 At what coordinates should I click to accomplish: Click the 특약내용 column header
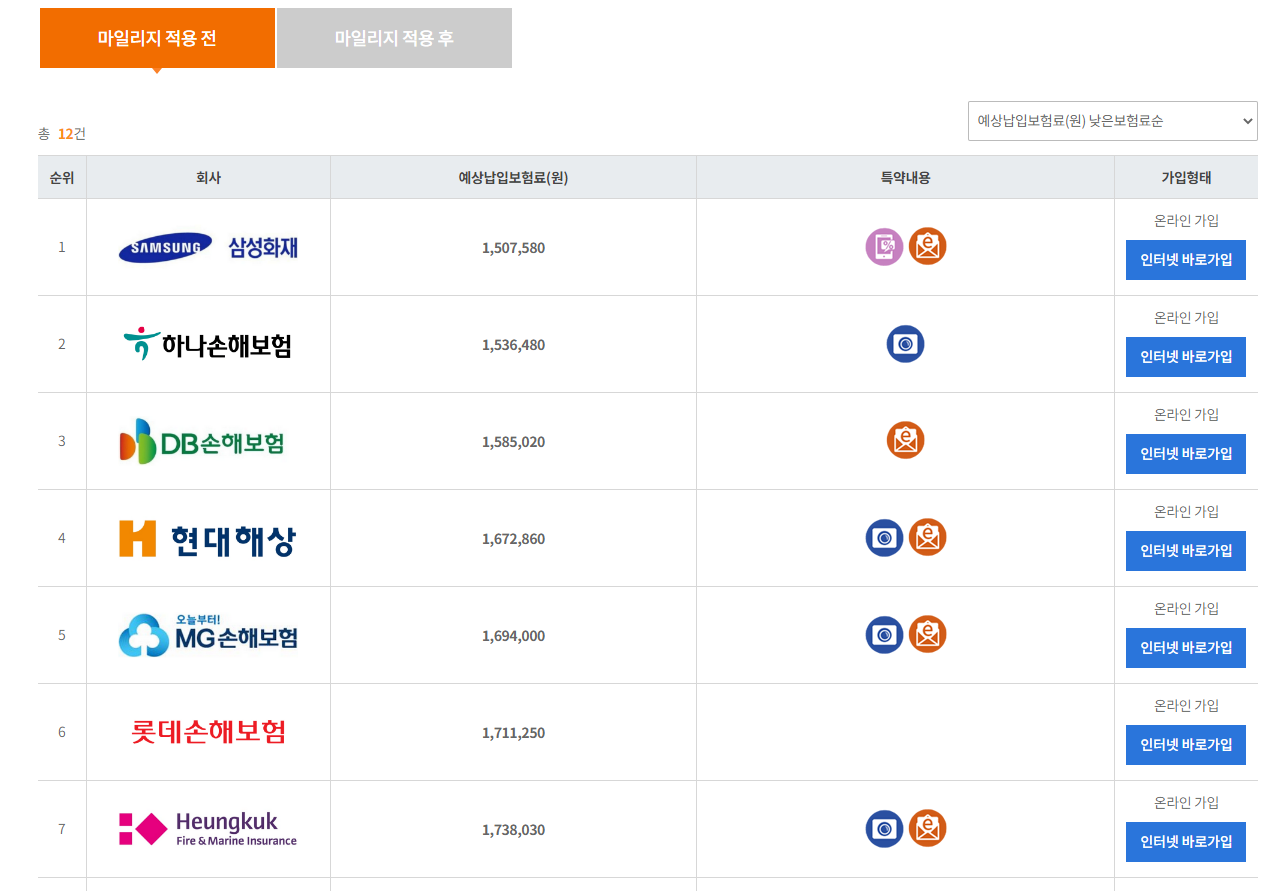[905, 178]
